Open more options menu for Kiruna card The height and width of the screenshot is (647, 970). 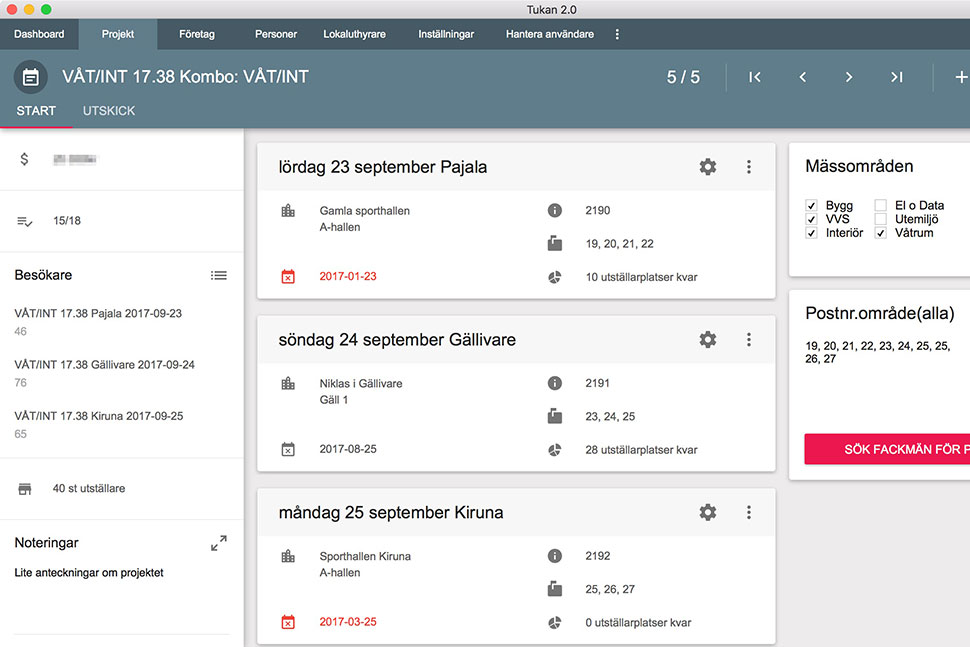click(x=749, y=513)
